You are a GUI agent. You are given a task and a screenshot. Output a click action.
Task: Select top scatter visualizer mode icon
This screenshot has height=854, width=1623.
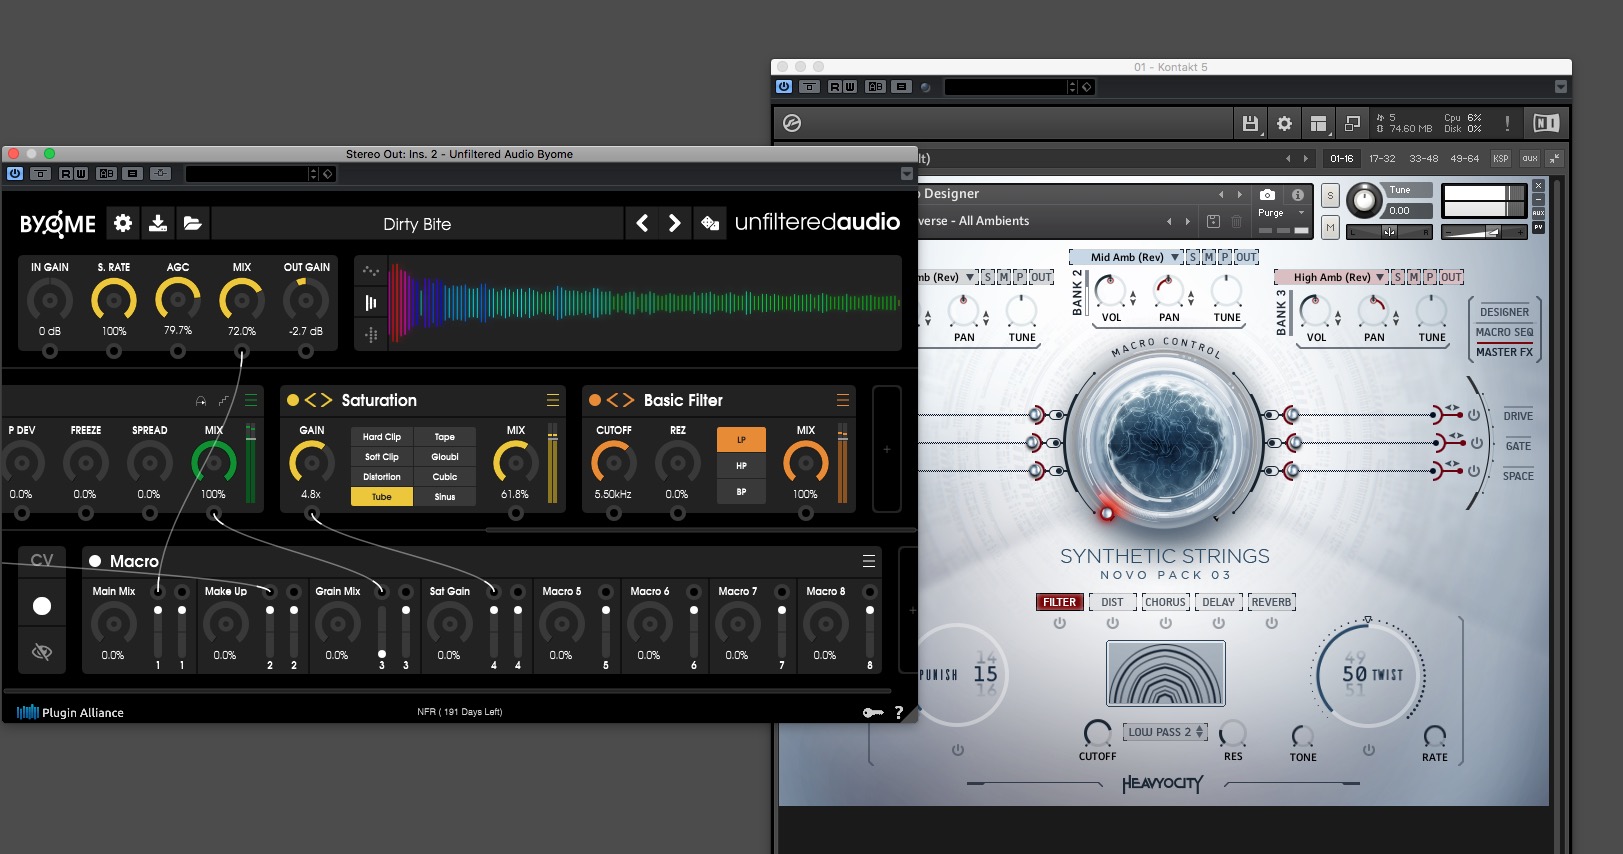point(371,270)
